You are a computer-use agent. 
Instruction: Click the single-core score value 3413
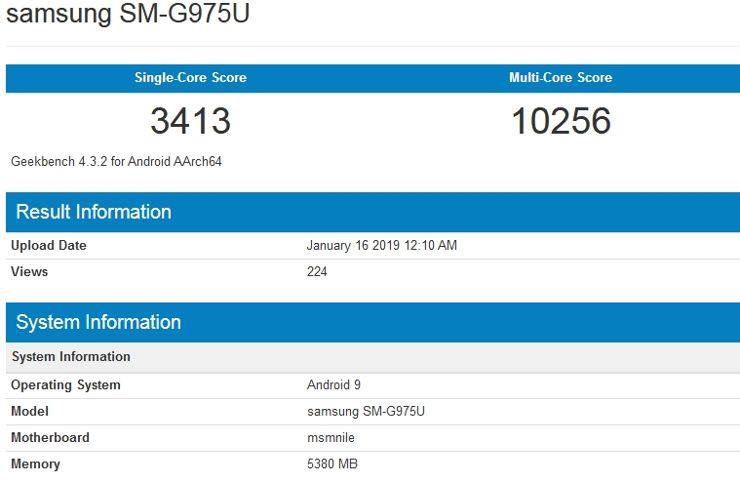coord(190,121)
